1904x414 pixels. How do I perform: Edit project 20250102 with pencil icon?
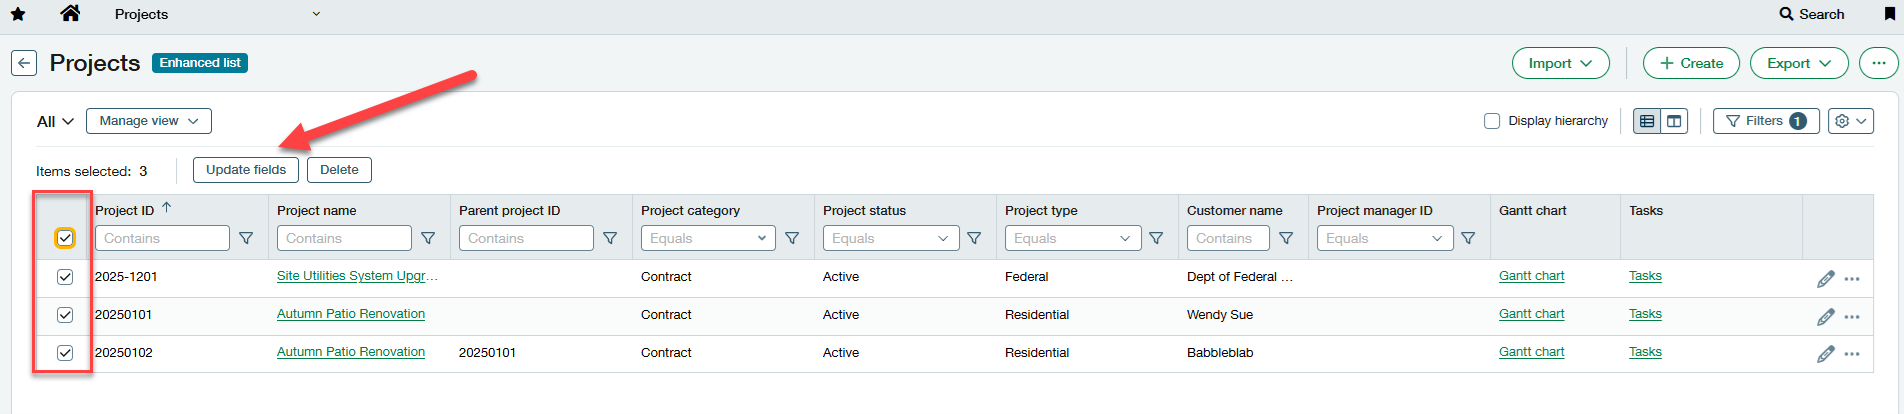1825,354
